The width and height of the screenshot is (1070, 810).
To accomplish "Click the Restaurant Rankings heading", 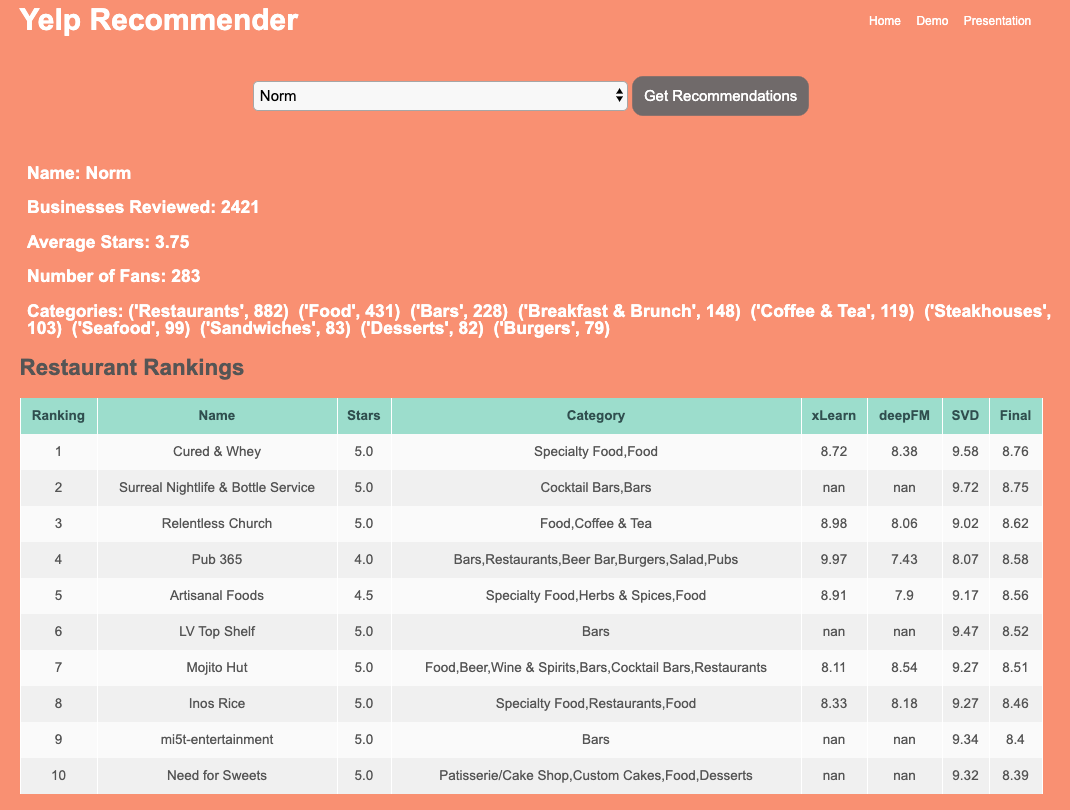I will [x=132, y=367].
